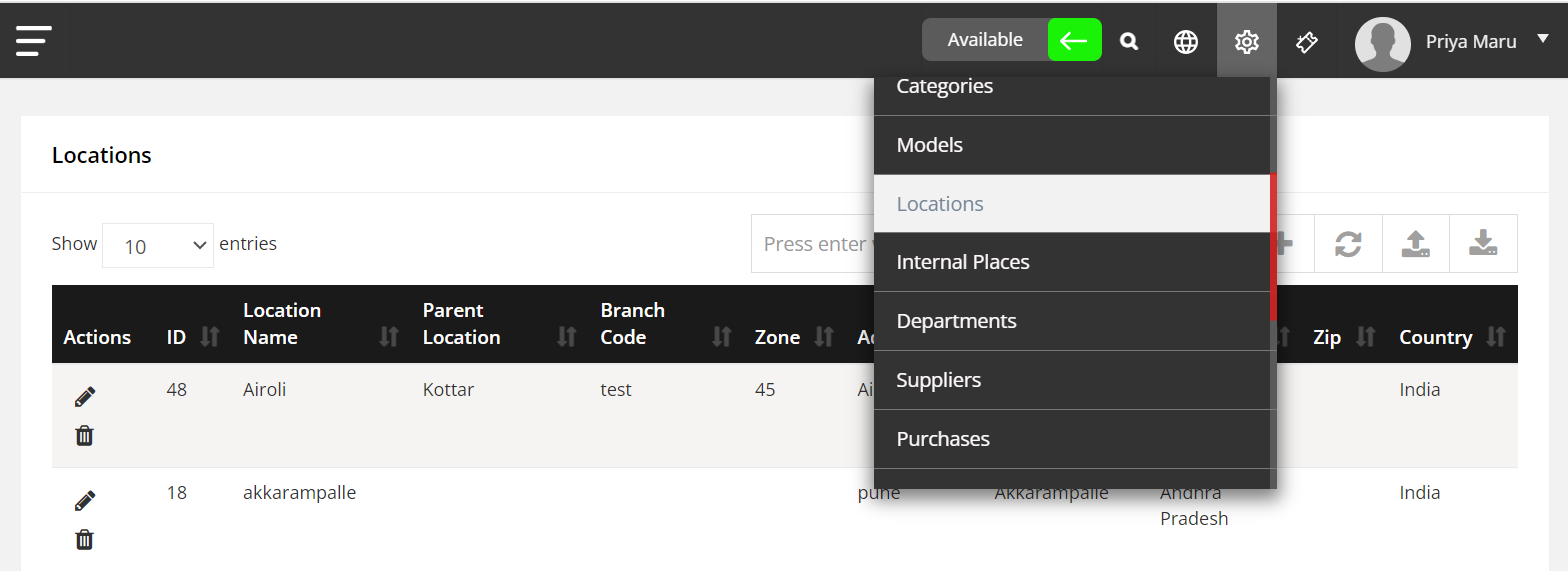The width and height of the screenshot is (1568, 571).
Task: Refresh the locations table
Action: [x=1348, y=244]
